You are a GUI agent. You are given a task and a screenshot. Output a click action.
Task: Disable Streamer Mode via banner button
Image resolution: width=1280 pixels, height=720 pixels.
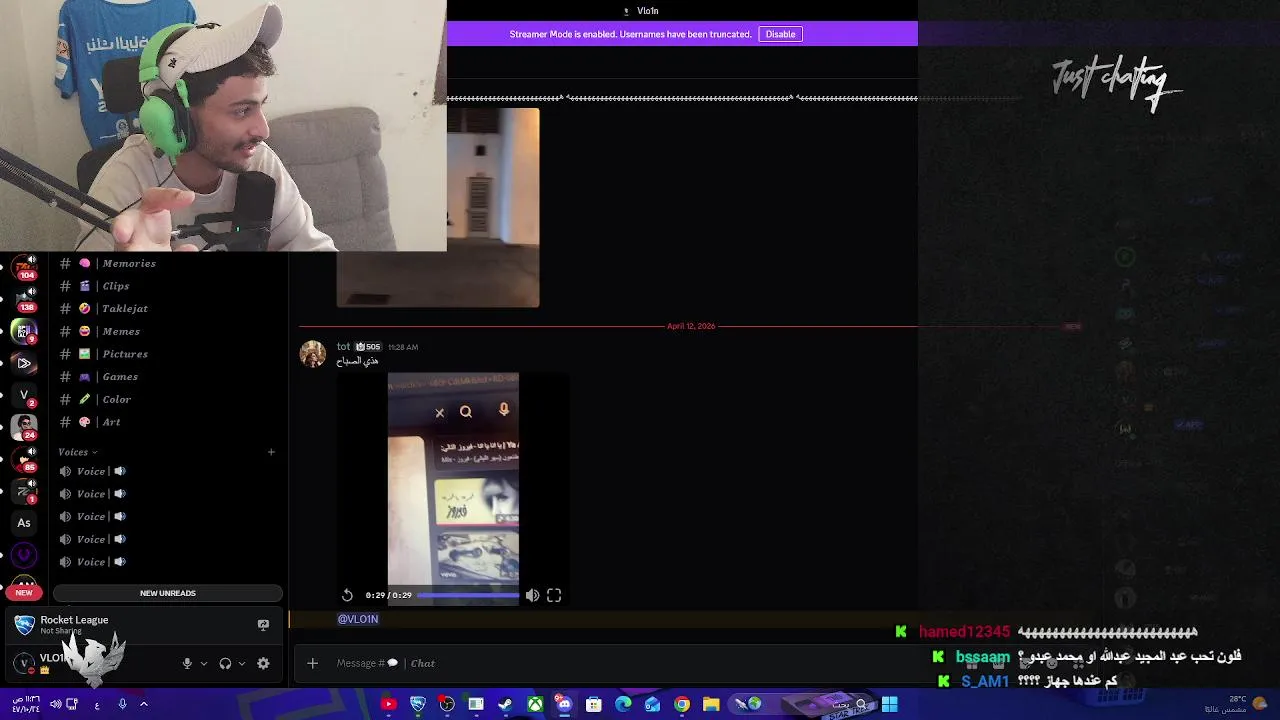[x=780, y=34]
